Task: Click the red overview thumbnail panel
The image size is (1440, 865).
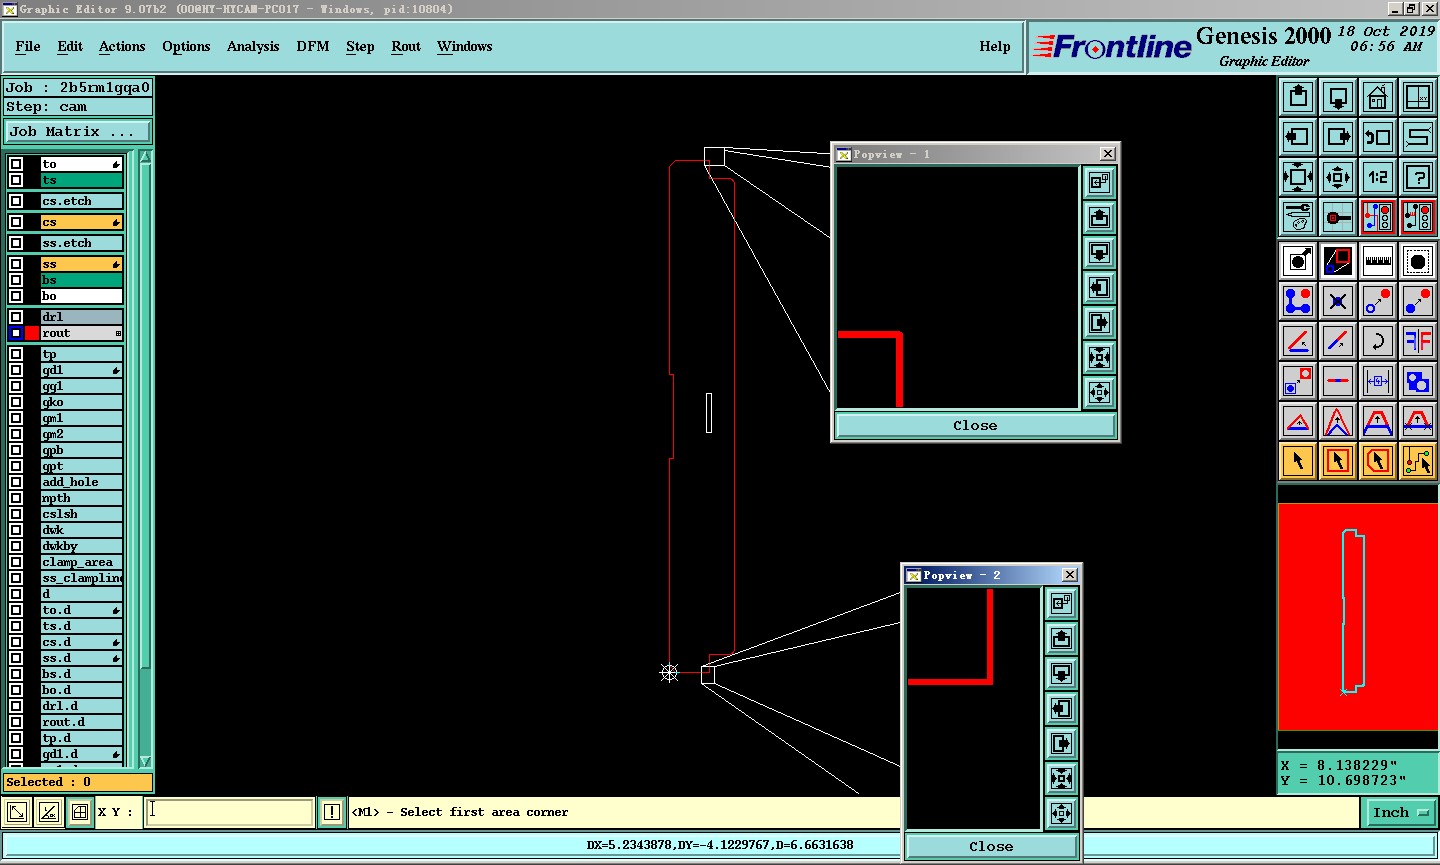Action: click(x=1358, y=617)
